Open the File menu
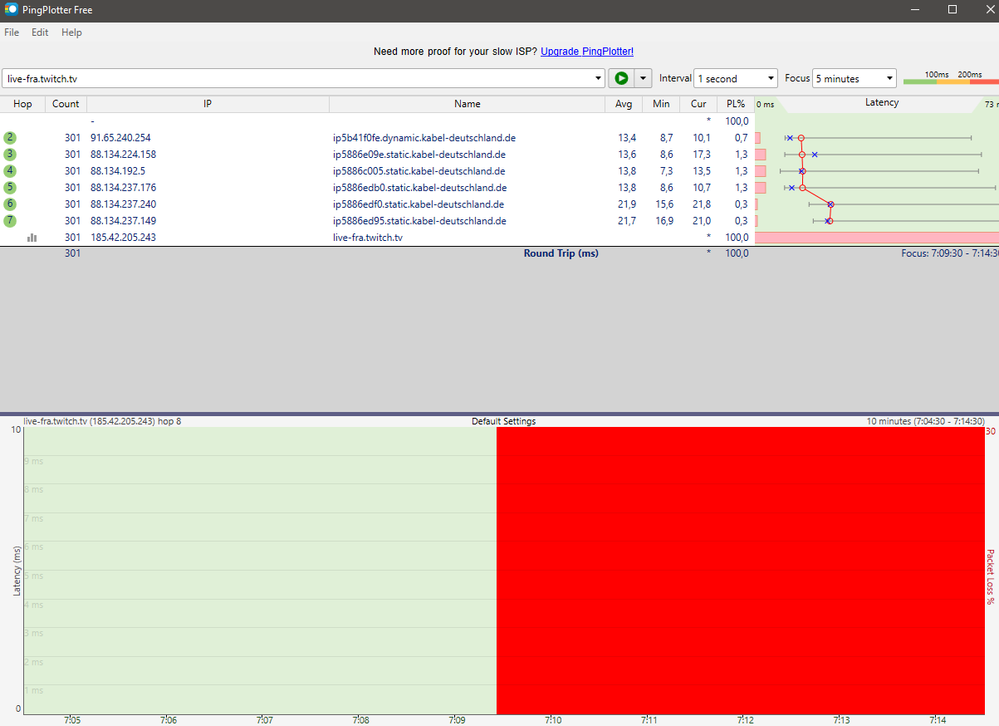The height and width of the screenshot is (726, 999). point(11,32)
